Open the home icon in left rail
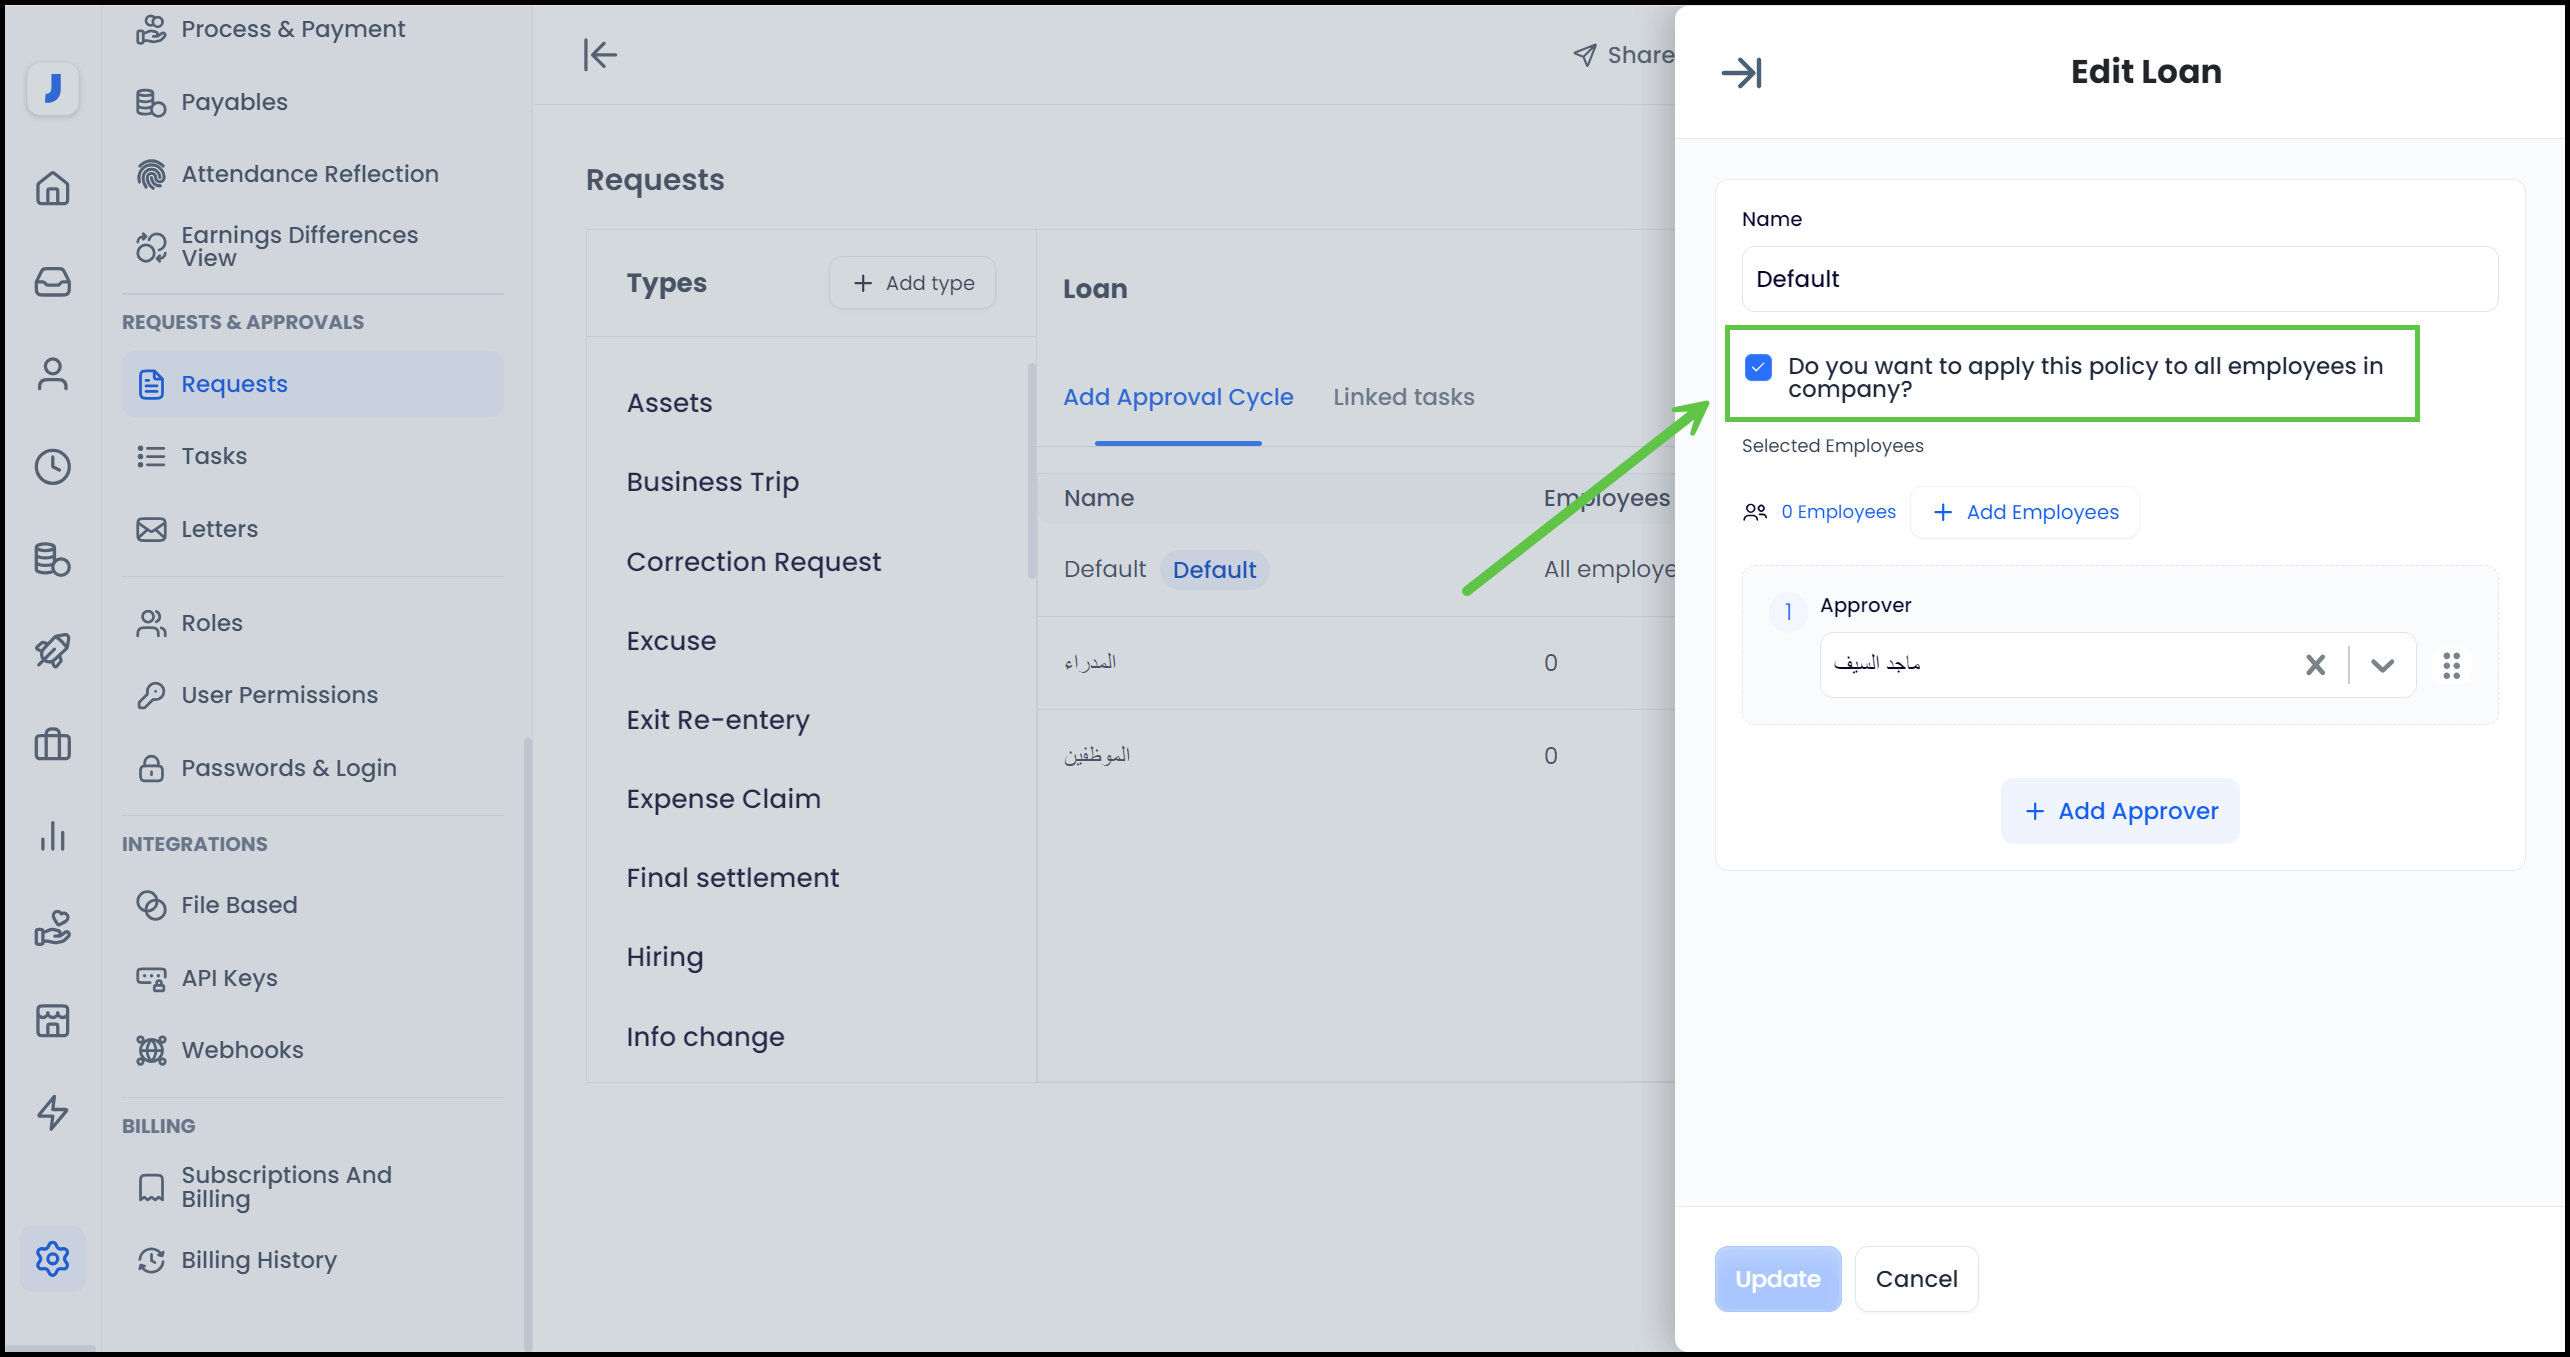This screenshot has width=2570, height=1357. click(x=52, y=188)
